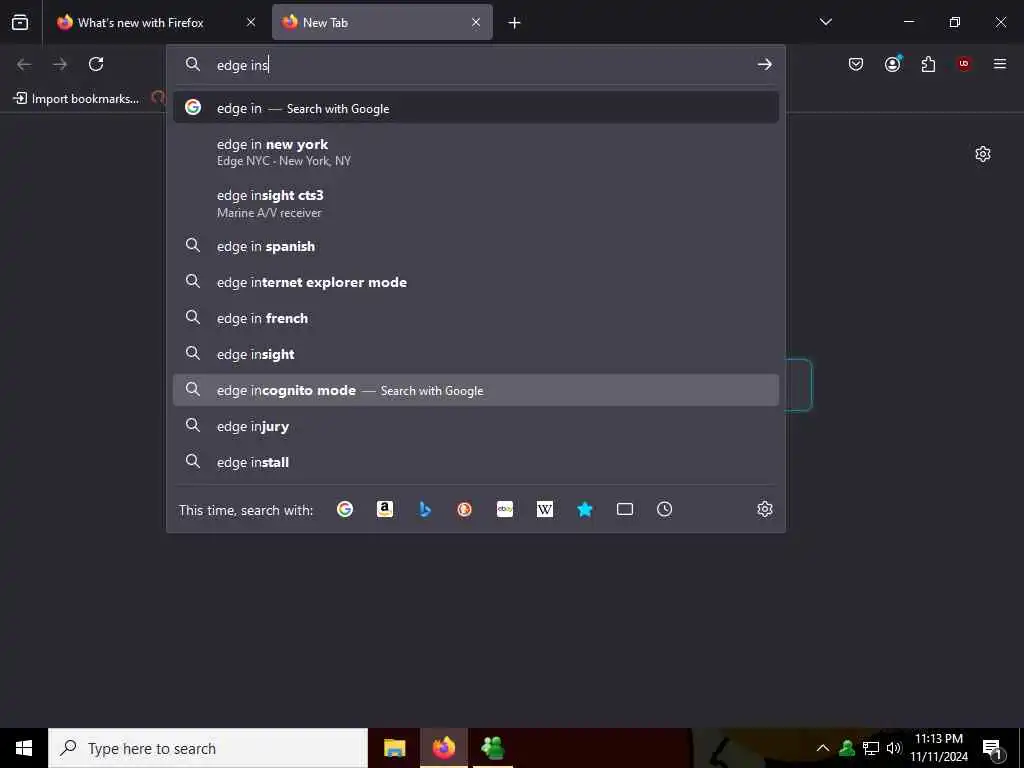Reload the current page
This screenshot has height=768, width=1024.
(96, 64)
